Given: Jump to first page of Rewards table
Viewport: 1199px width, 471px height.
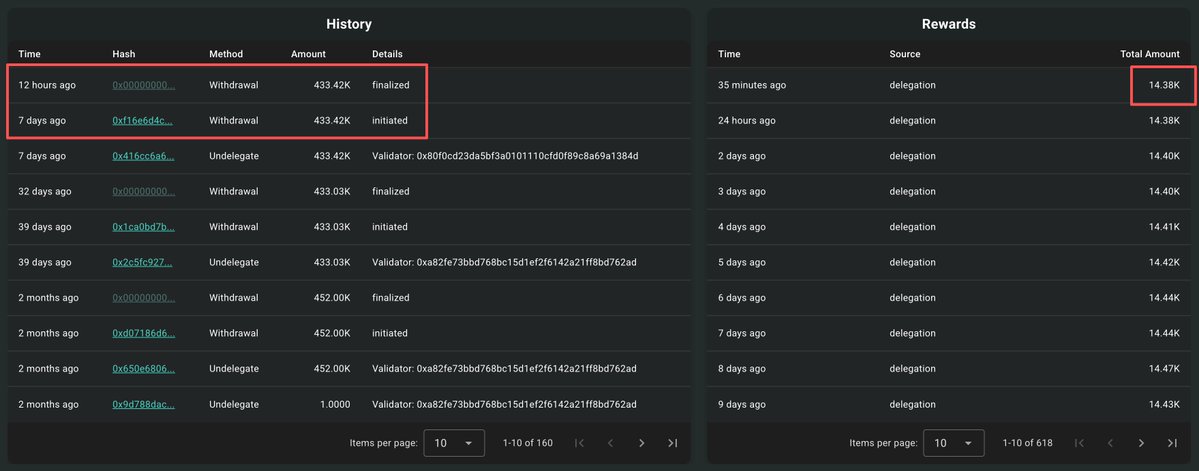Looking at the screenshot, I should tap(1079, 443).
